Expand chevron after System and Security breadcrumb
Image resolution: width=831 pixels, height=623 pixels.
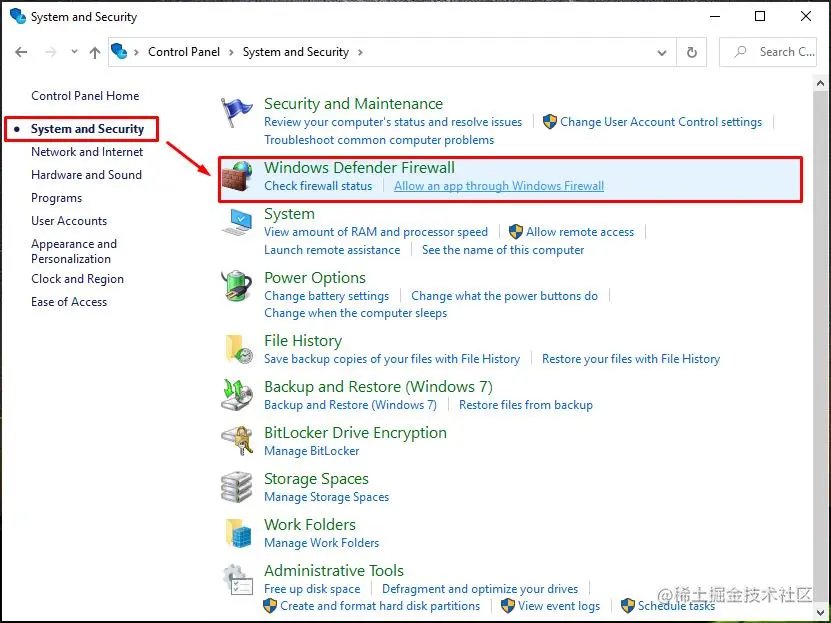point(360,52)
